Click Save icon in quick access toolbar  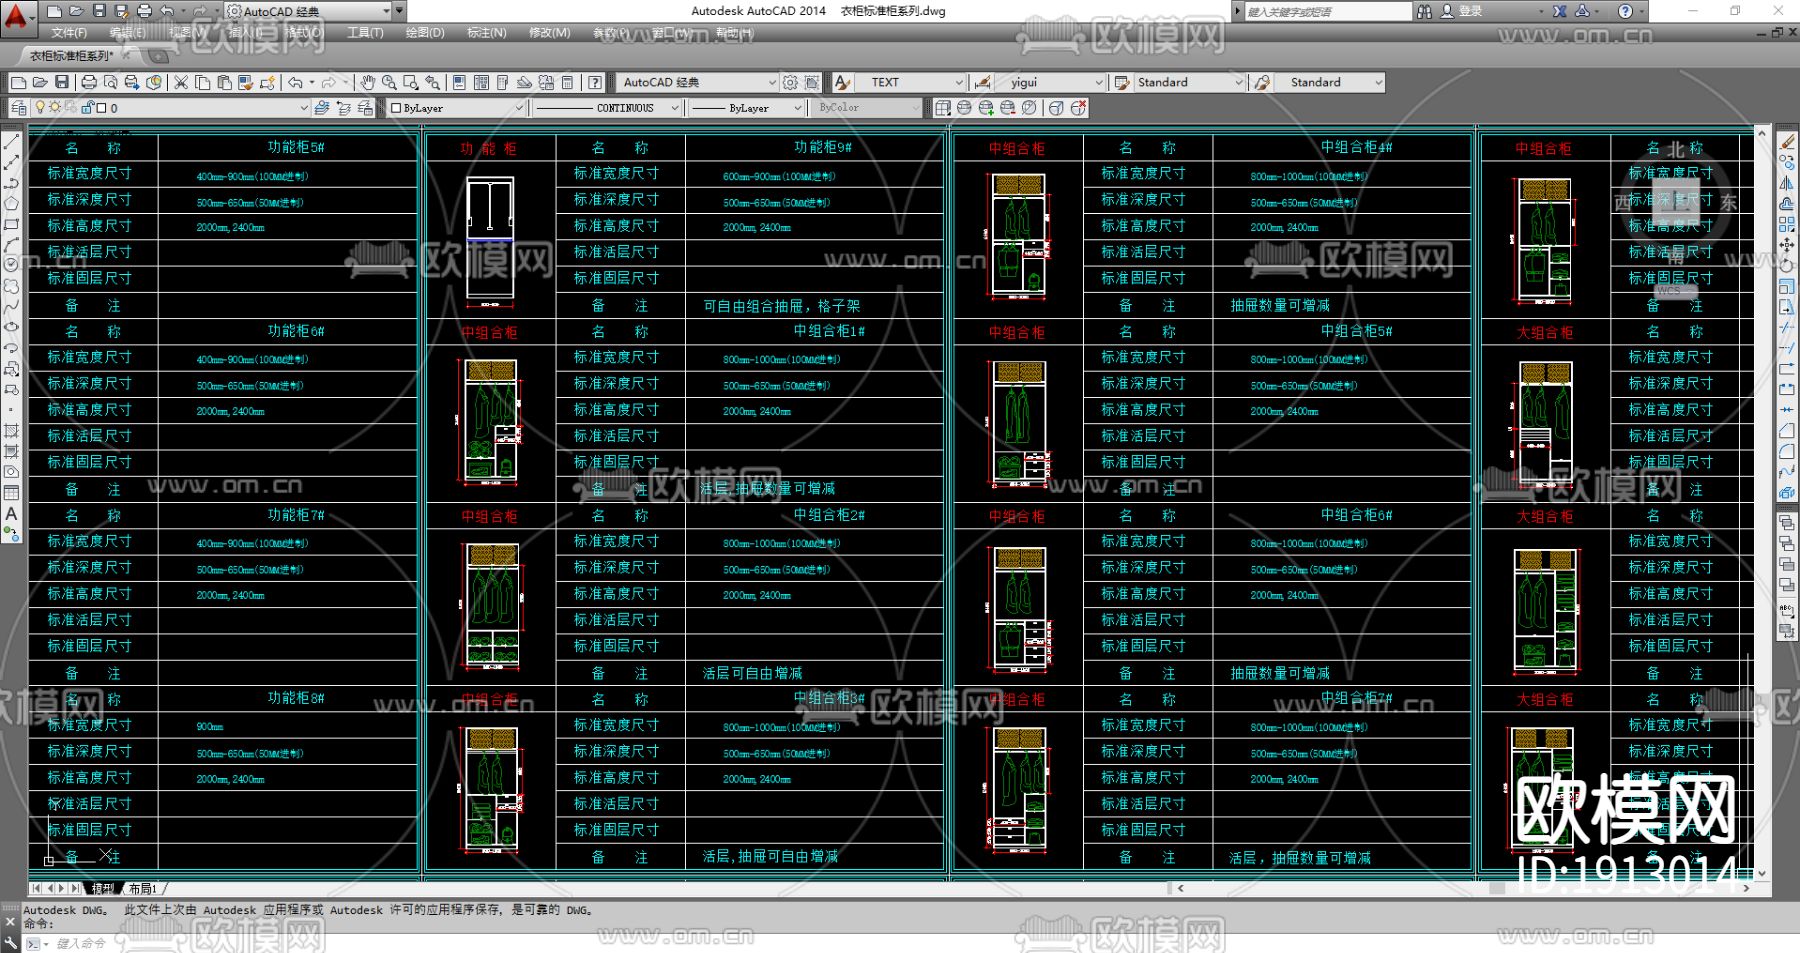(98, 11)
